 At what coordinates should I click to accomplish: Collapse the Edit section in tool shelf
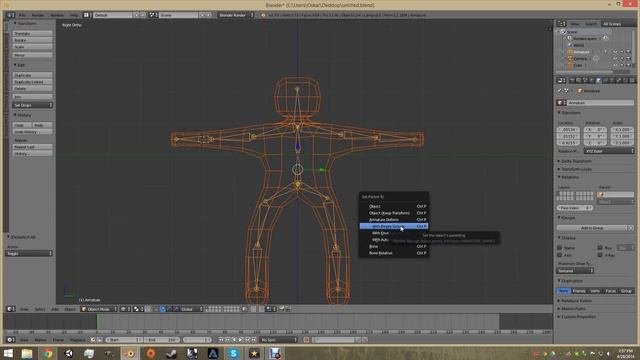(x=20, y=65)
